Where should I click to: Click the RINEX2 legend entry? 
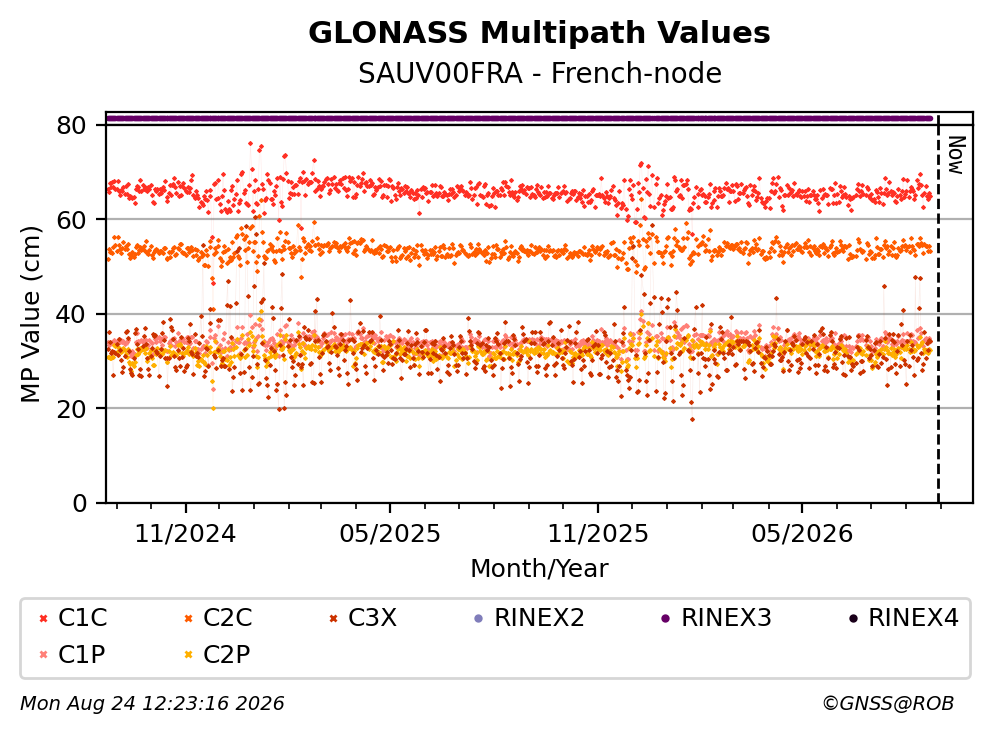pyautogui.click(x=529, y=617)
